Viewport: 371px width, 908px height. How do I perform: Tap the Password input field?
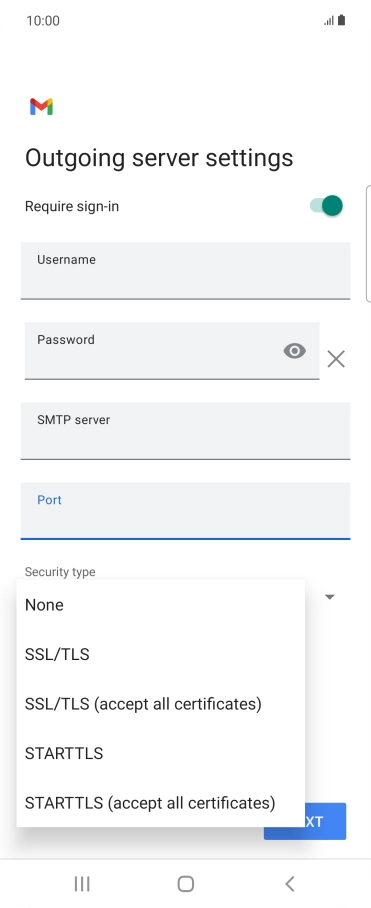[172, 351]
